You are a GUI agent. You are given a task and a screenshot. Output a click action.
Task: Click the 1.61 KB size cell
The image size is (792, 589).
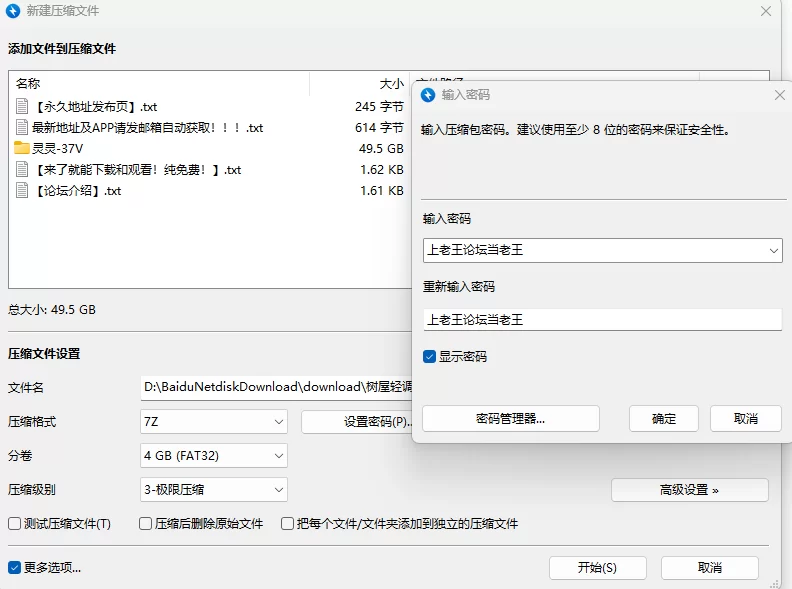(381, 191)
